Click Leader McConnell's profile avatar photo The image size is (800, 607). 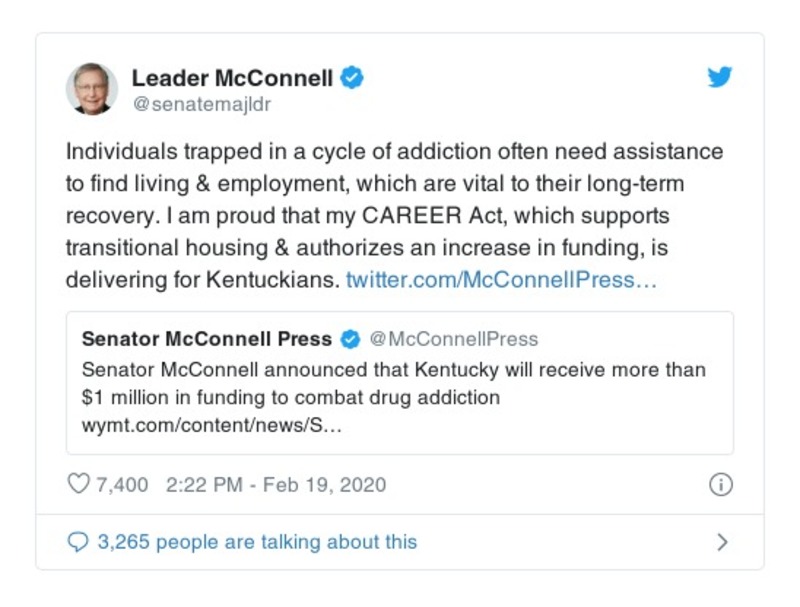tap(92, 88)
